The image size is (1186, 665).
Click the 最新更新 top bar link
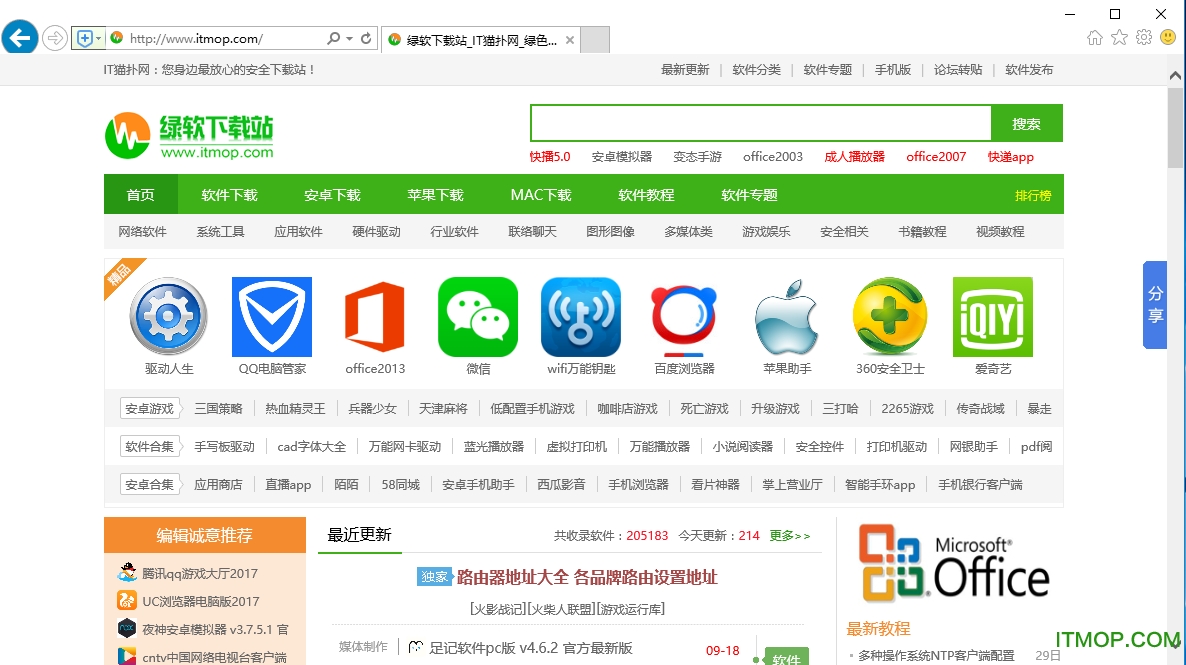pos(685,70)
